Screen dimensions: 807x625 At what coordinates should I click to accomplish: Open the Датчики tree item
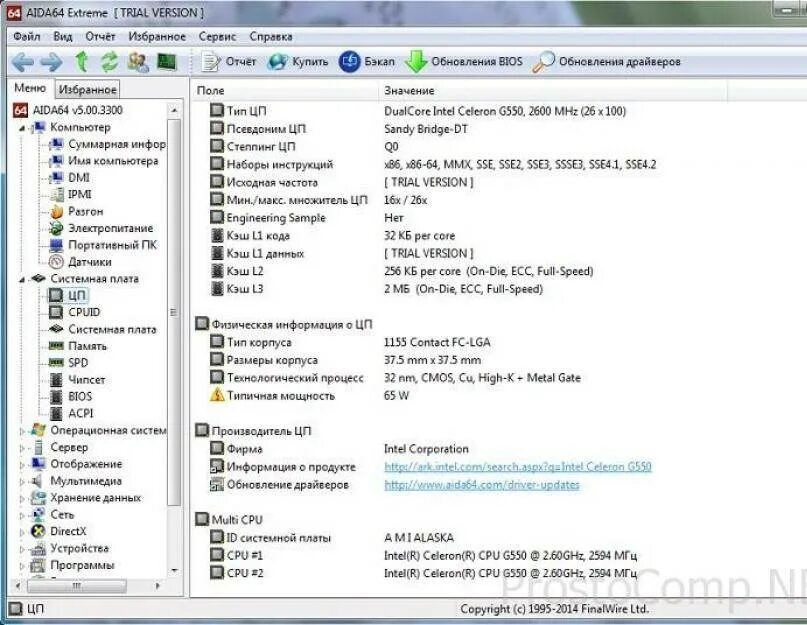80,262
